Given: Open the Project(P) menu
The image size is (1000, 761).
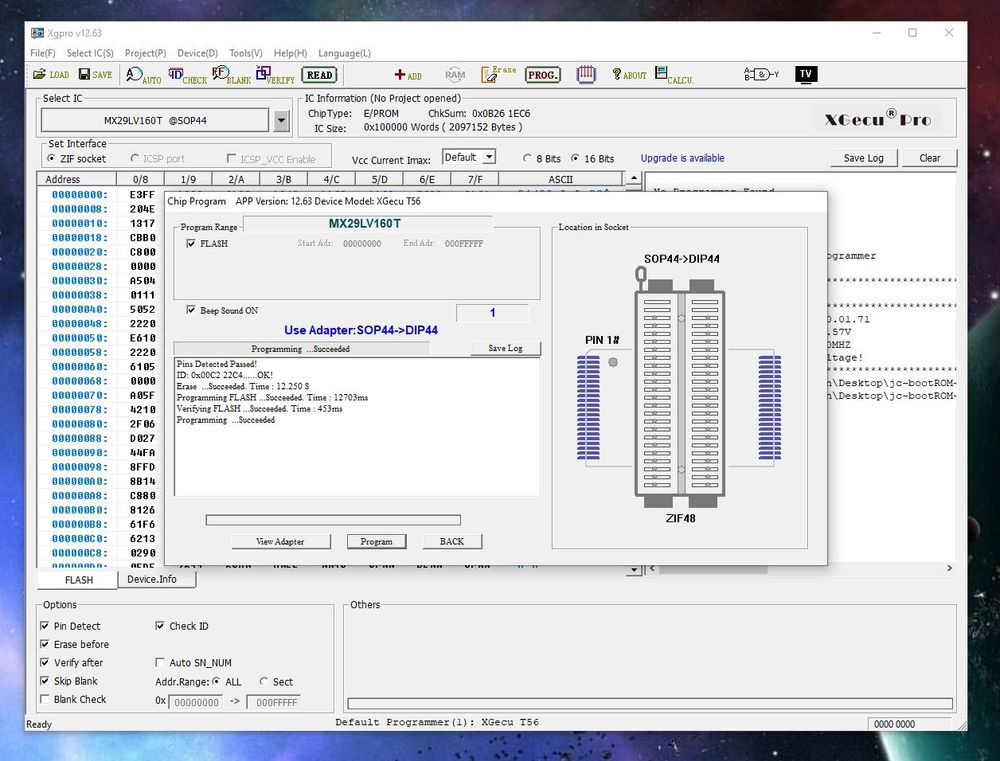Looking at the screenshot, I should tap(145, 53).
